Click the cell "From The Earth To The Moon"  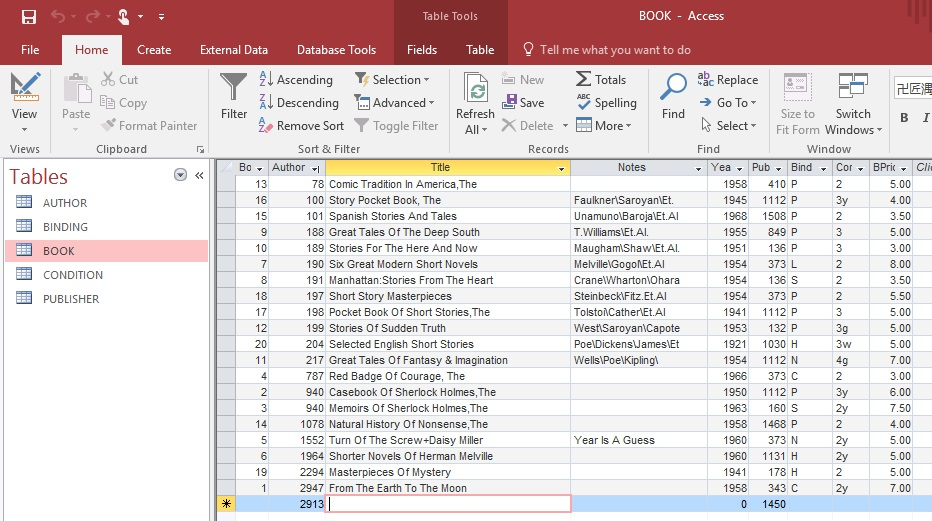point(448,488)
